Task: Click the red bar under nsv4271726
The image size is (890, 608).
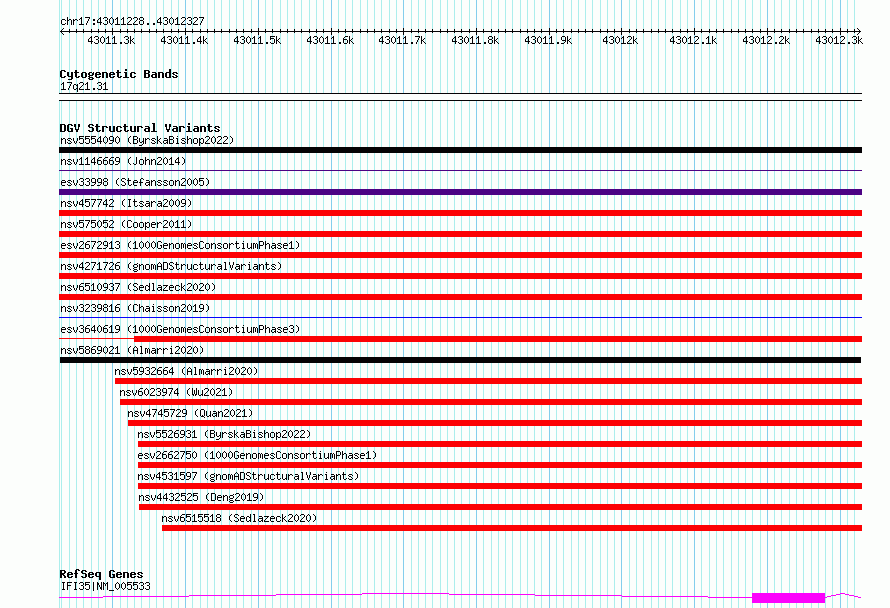Action: coord(460,276)
